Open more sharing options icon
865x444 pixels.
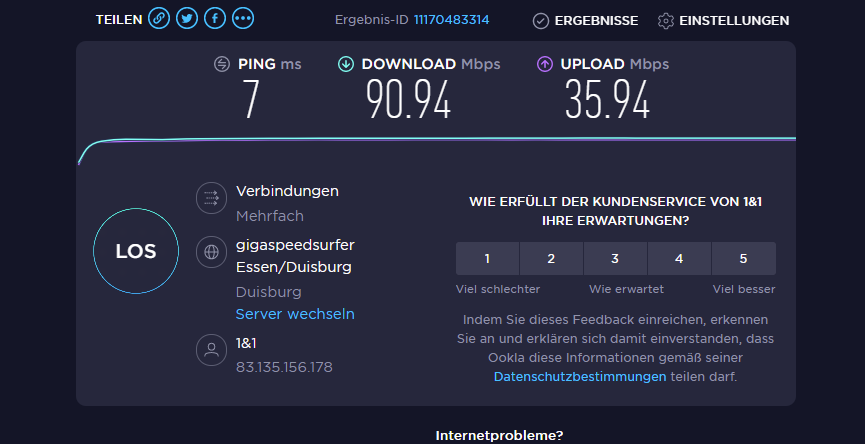(243, 19)
